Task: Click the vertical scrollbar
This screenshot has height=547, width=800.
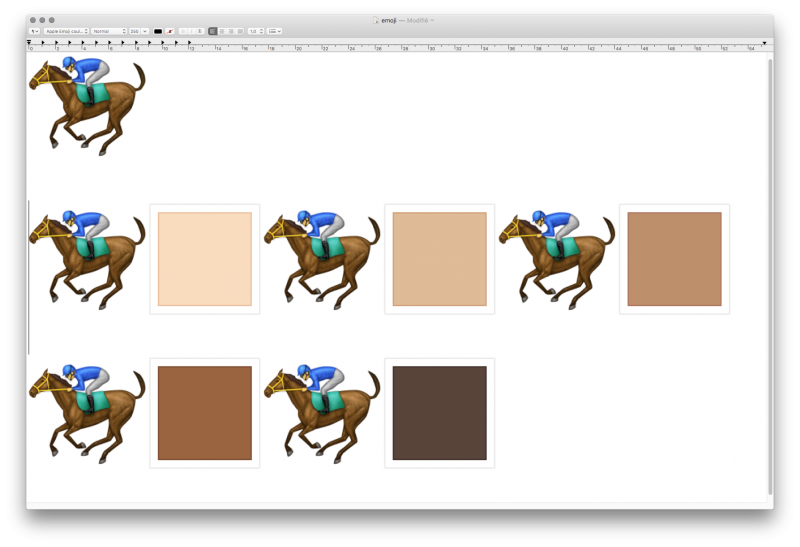Action: 770,277
